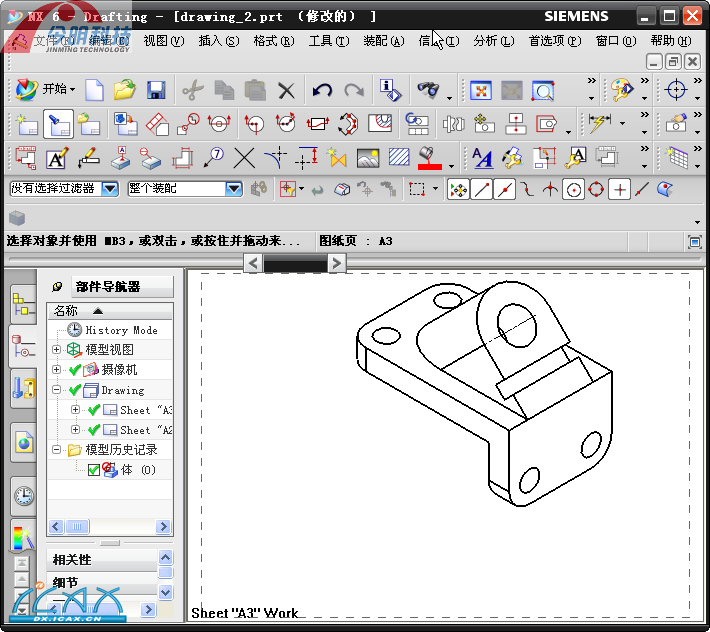Click the binoculars find icon
Viewport: 710px width, 632px height.
pyautogui.click(x=428, y=90)
